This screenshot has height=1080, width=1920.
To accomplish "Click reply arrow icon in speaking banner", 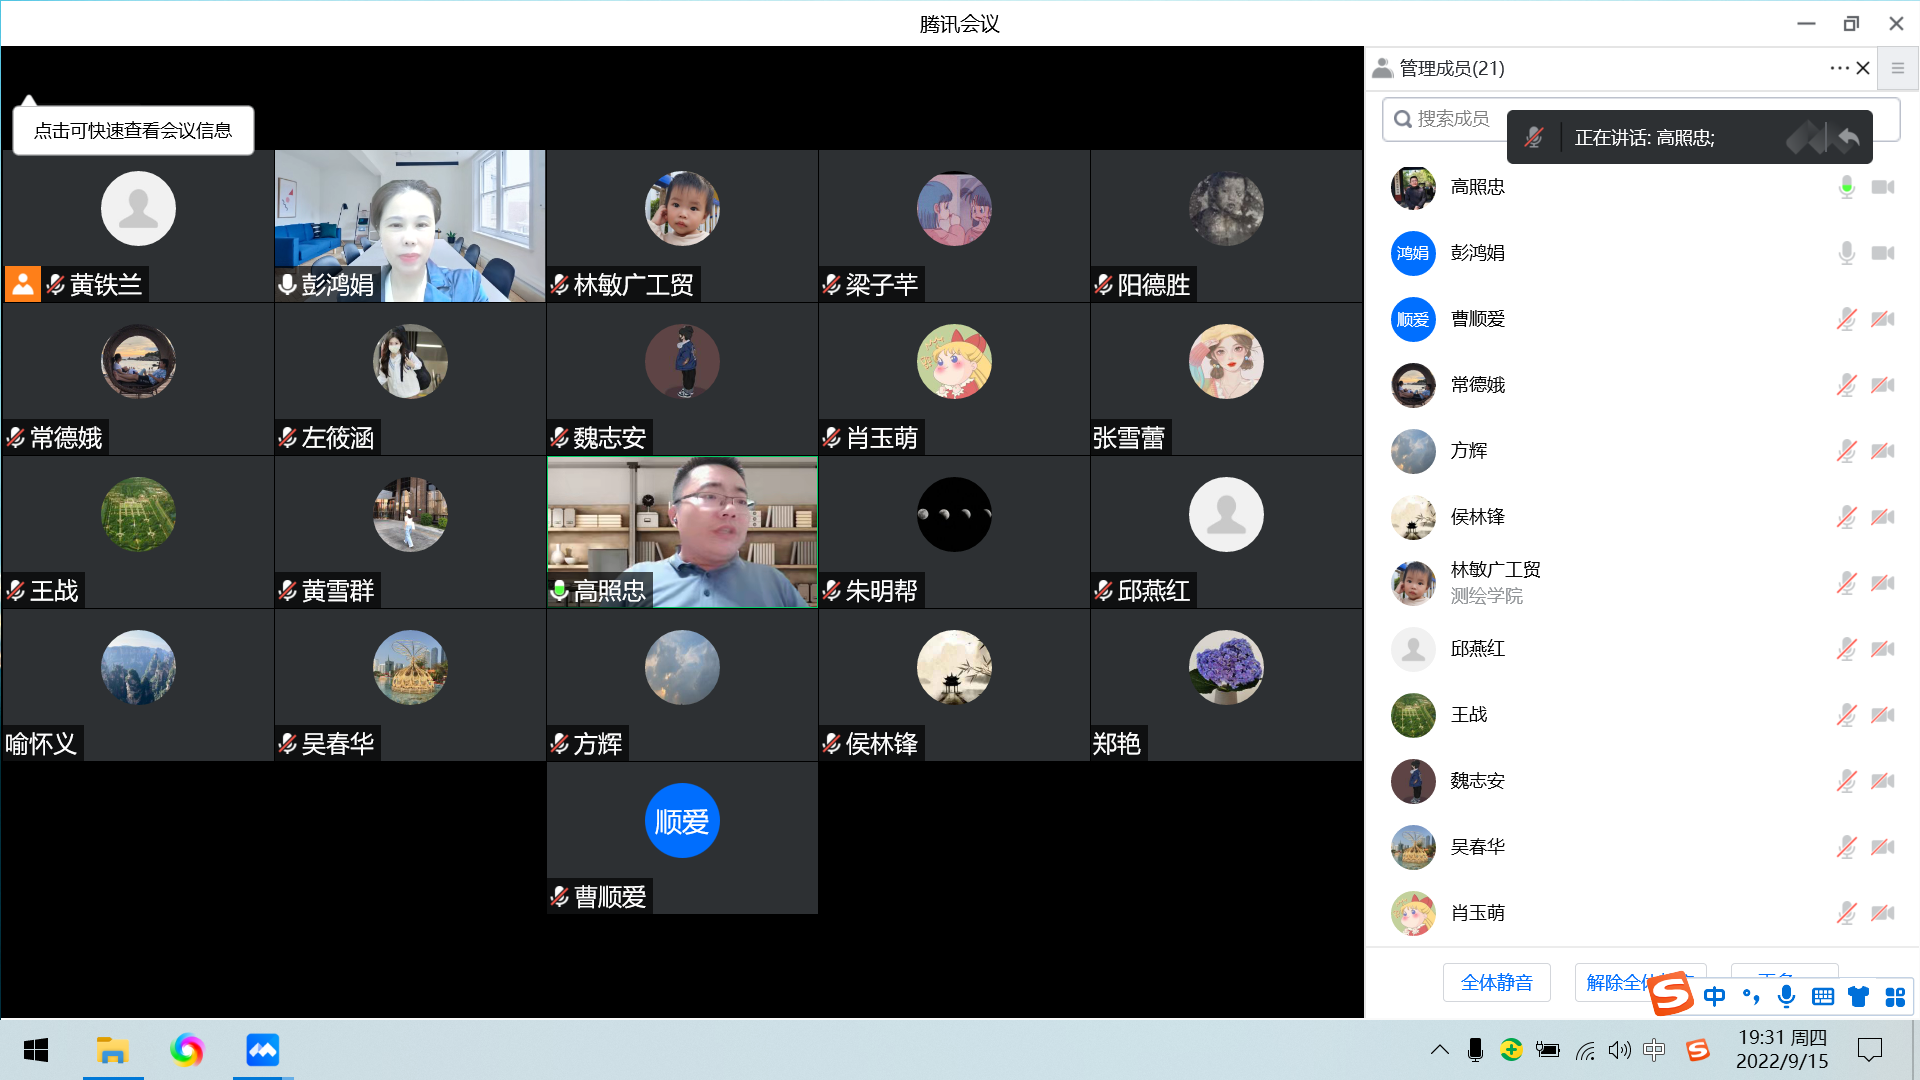I will (x=1848, y=137).
